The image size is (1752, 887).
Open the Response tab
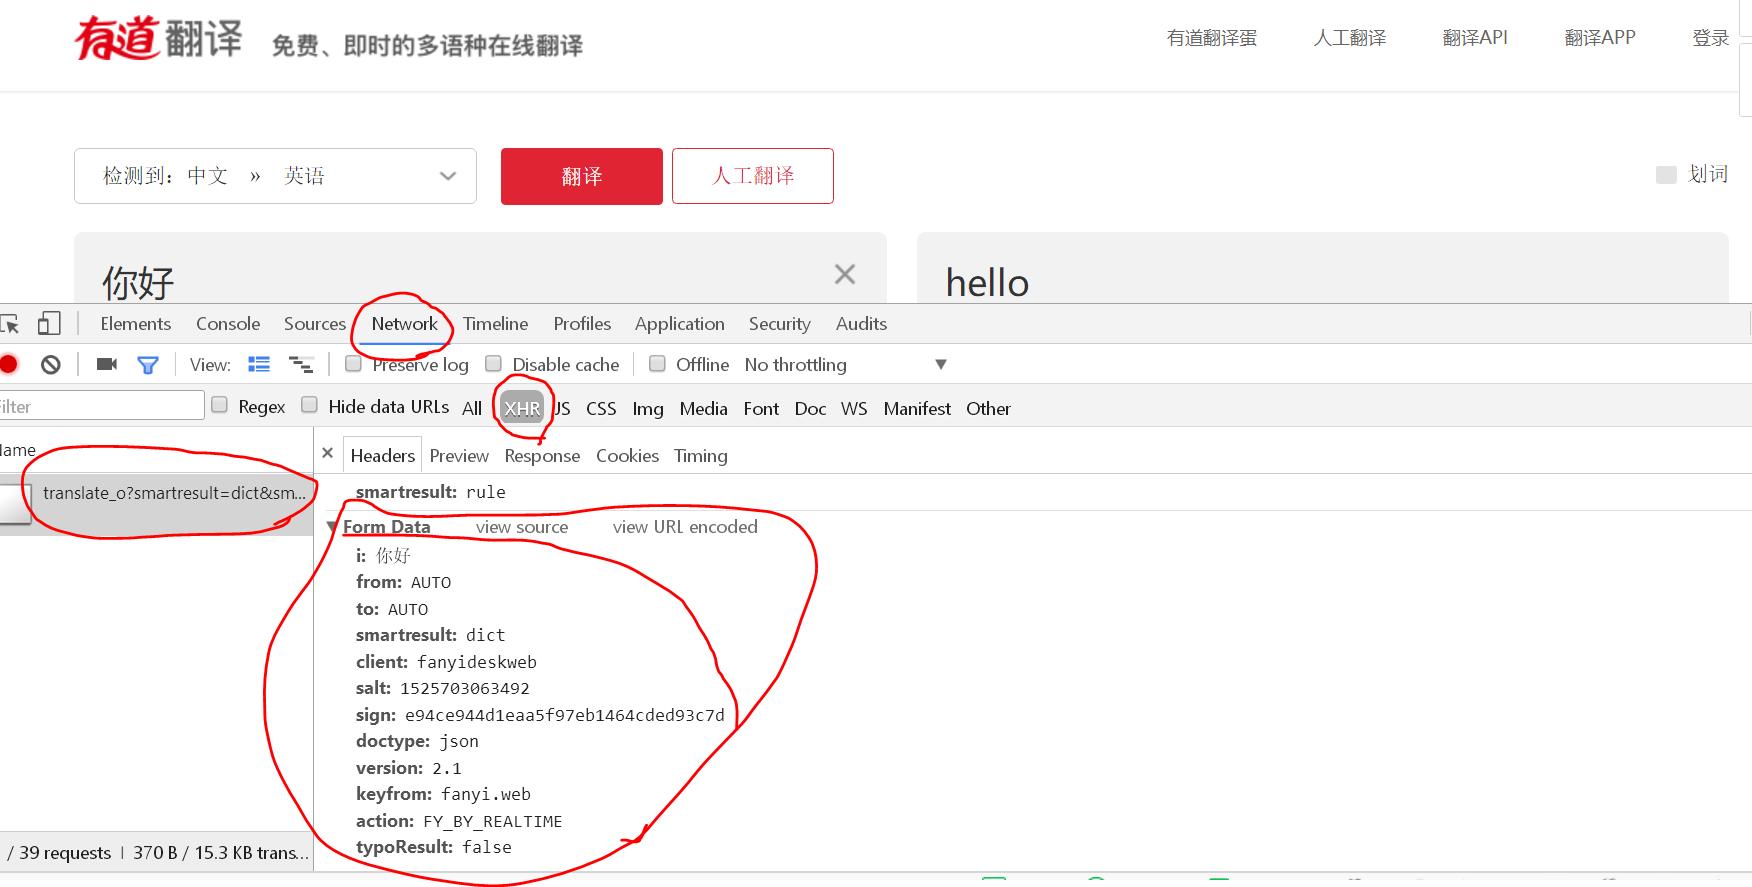[x=542, y=456]
